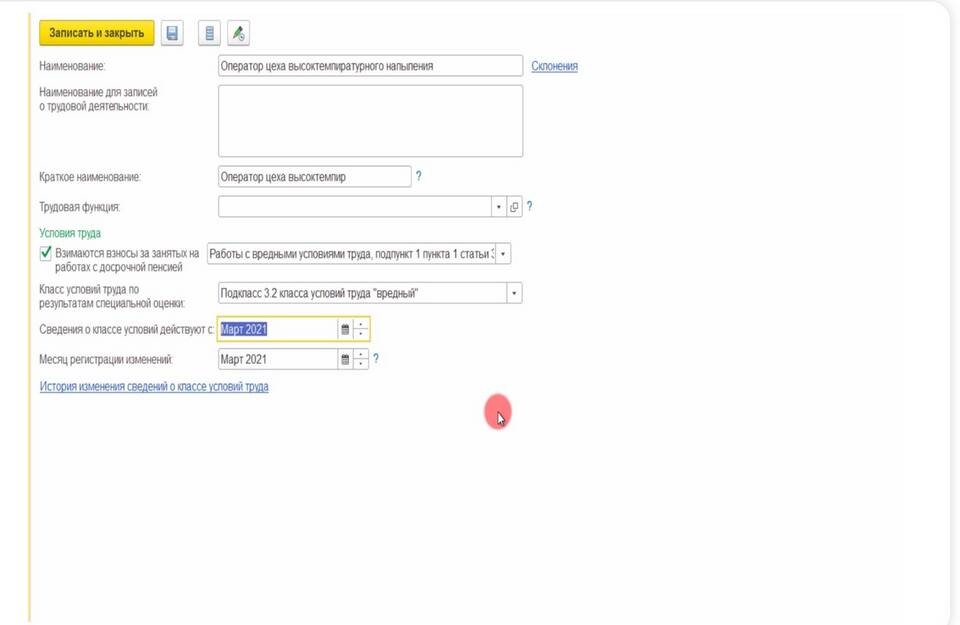Click Записать и закрыть button
The height and width of the screenshot is (625, 960).
97,33
